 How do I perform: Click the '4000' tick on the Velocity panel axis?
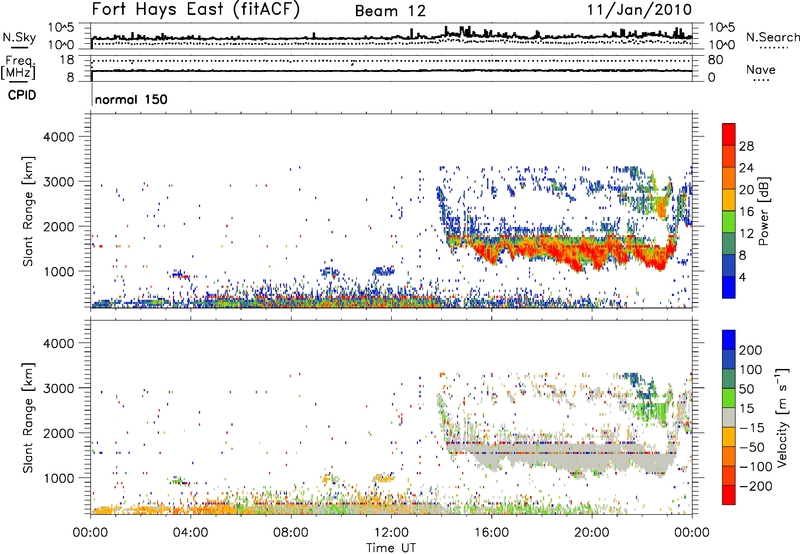(59, 343)
